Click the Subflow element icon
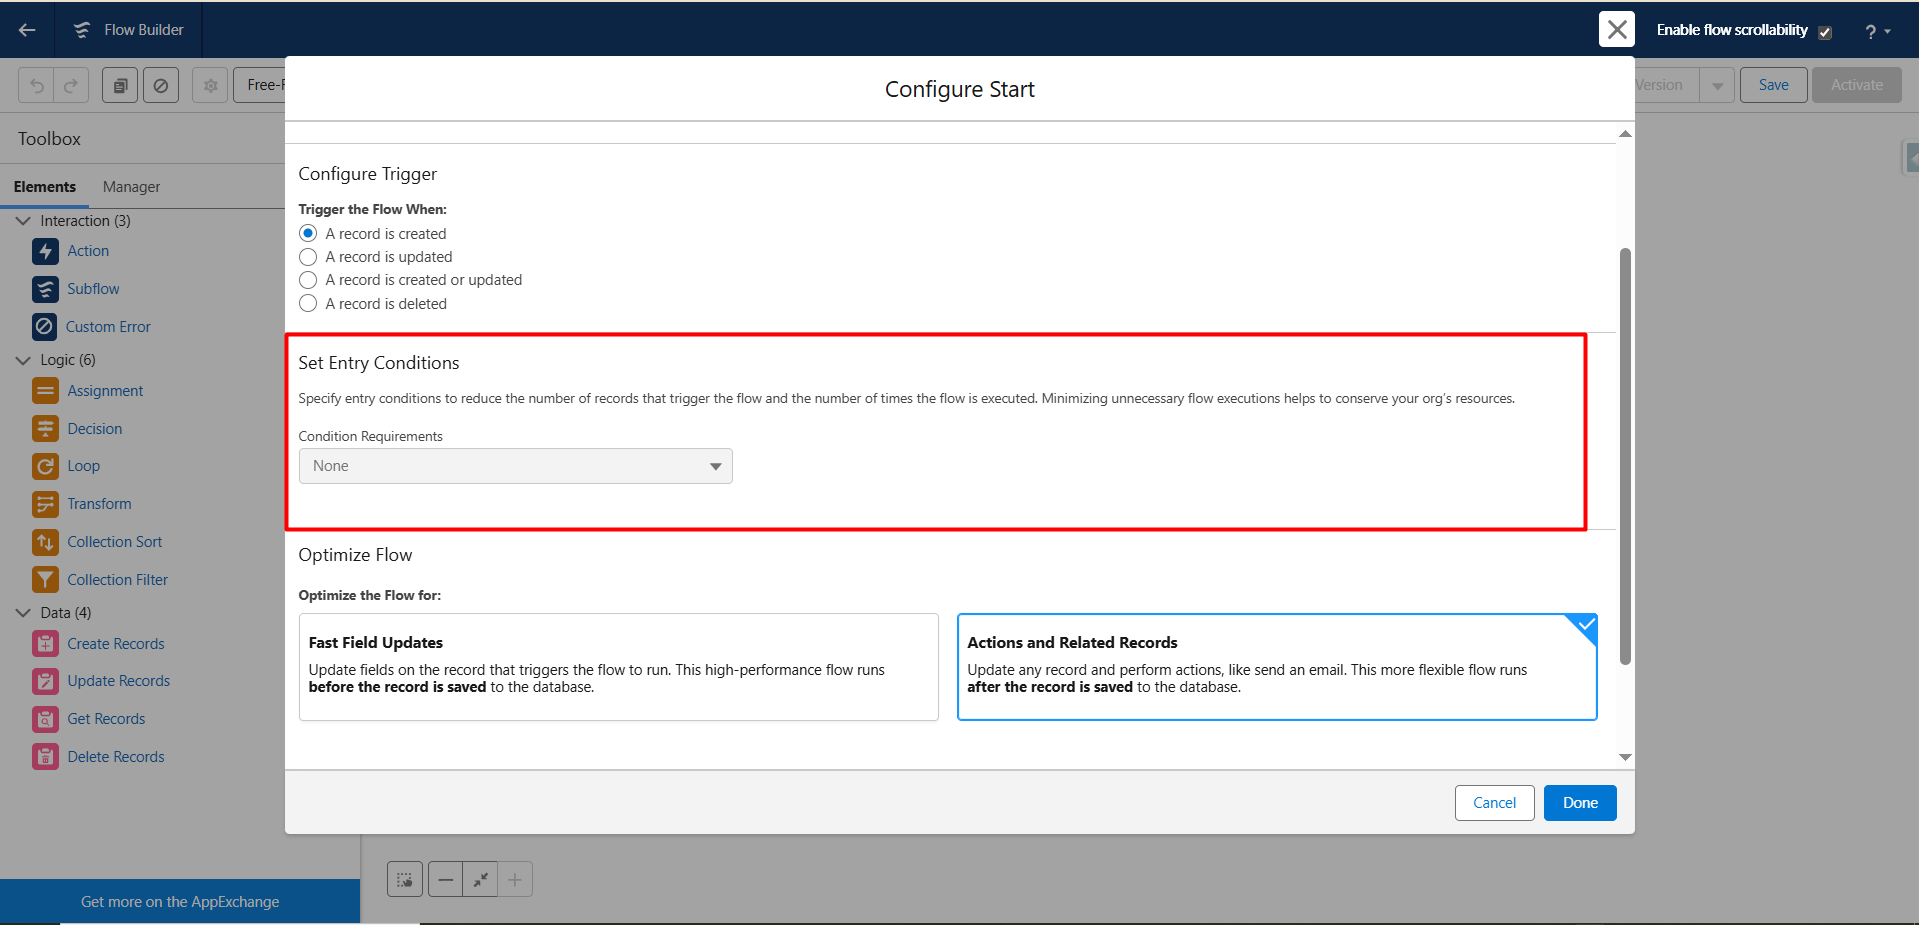Screen dimensions: 1919x925 (x=45, y=289)
